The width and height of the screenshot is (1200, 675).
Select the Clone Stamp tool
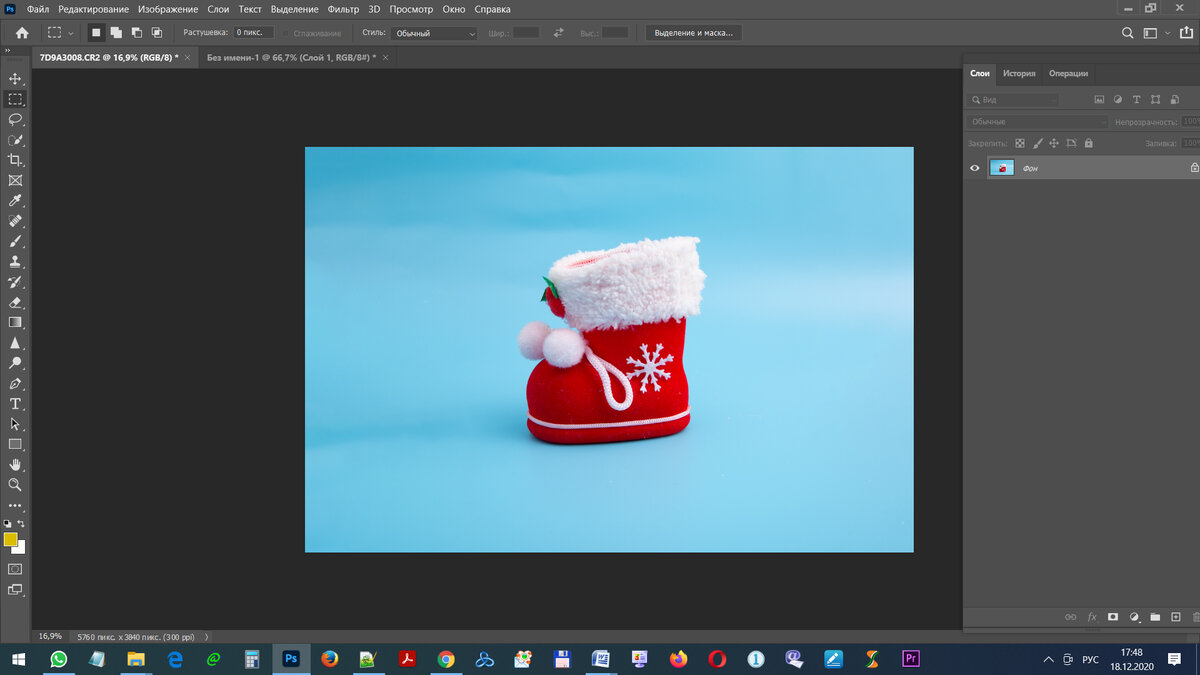(x=15, y=261)
